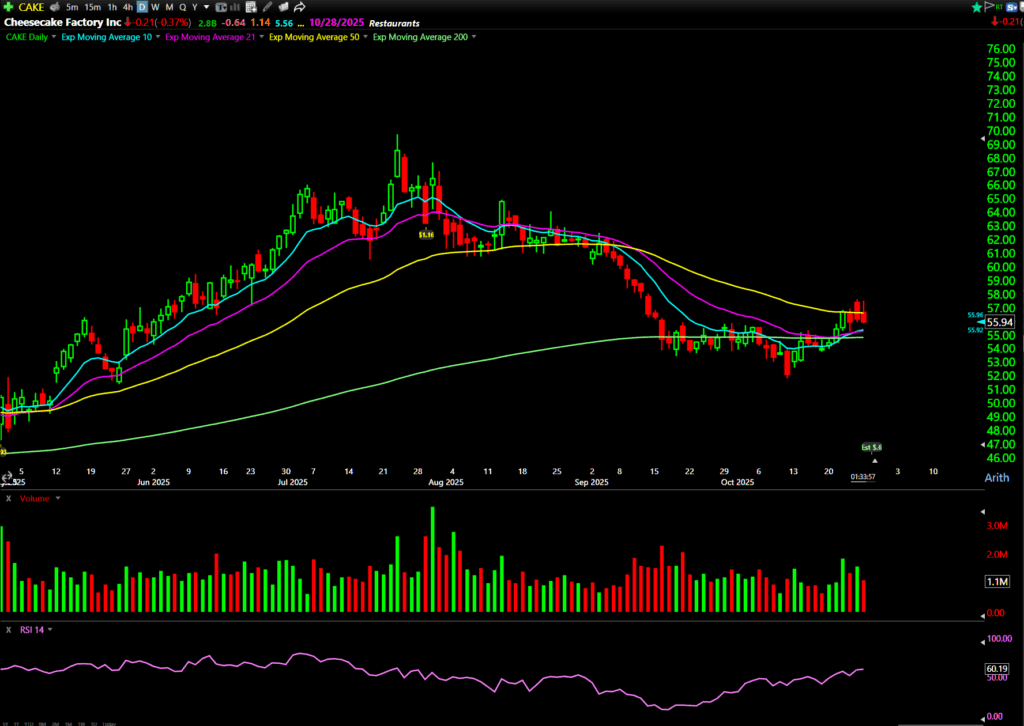Switch to the 5m timeframe
Image resolution: width=1024 pixels, height=726 pixels.
pyautogui.click(x=72, y=7)
